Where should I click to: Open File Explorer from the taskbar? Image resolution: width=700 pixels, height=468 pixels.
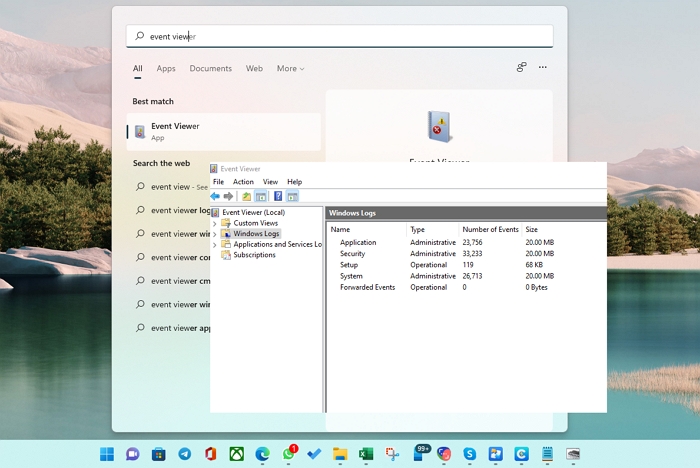(340, 454)
